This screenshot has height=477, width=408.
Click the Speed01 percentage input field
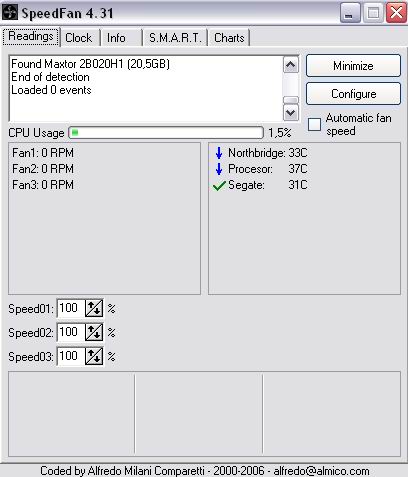[x=71, y=308]
